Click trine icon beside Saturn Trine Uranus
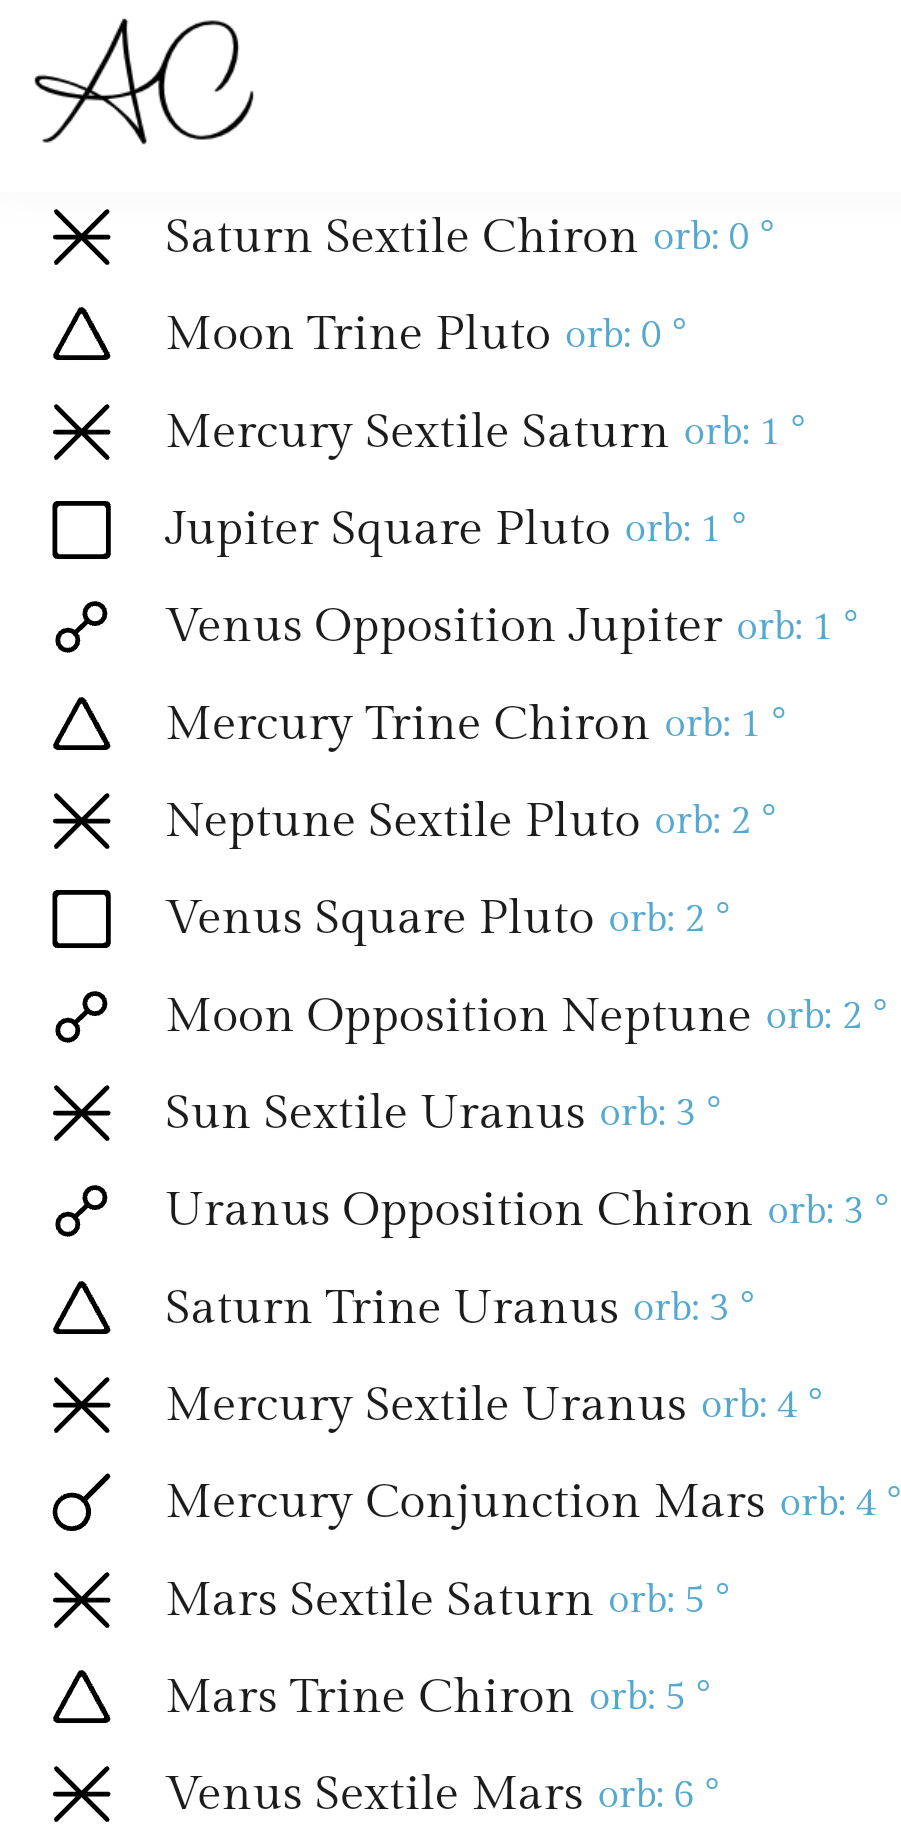This screenshot has width=901, height=1829. [x=81, y=1308]
